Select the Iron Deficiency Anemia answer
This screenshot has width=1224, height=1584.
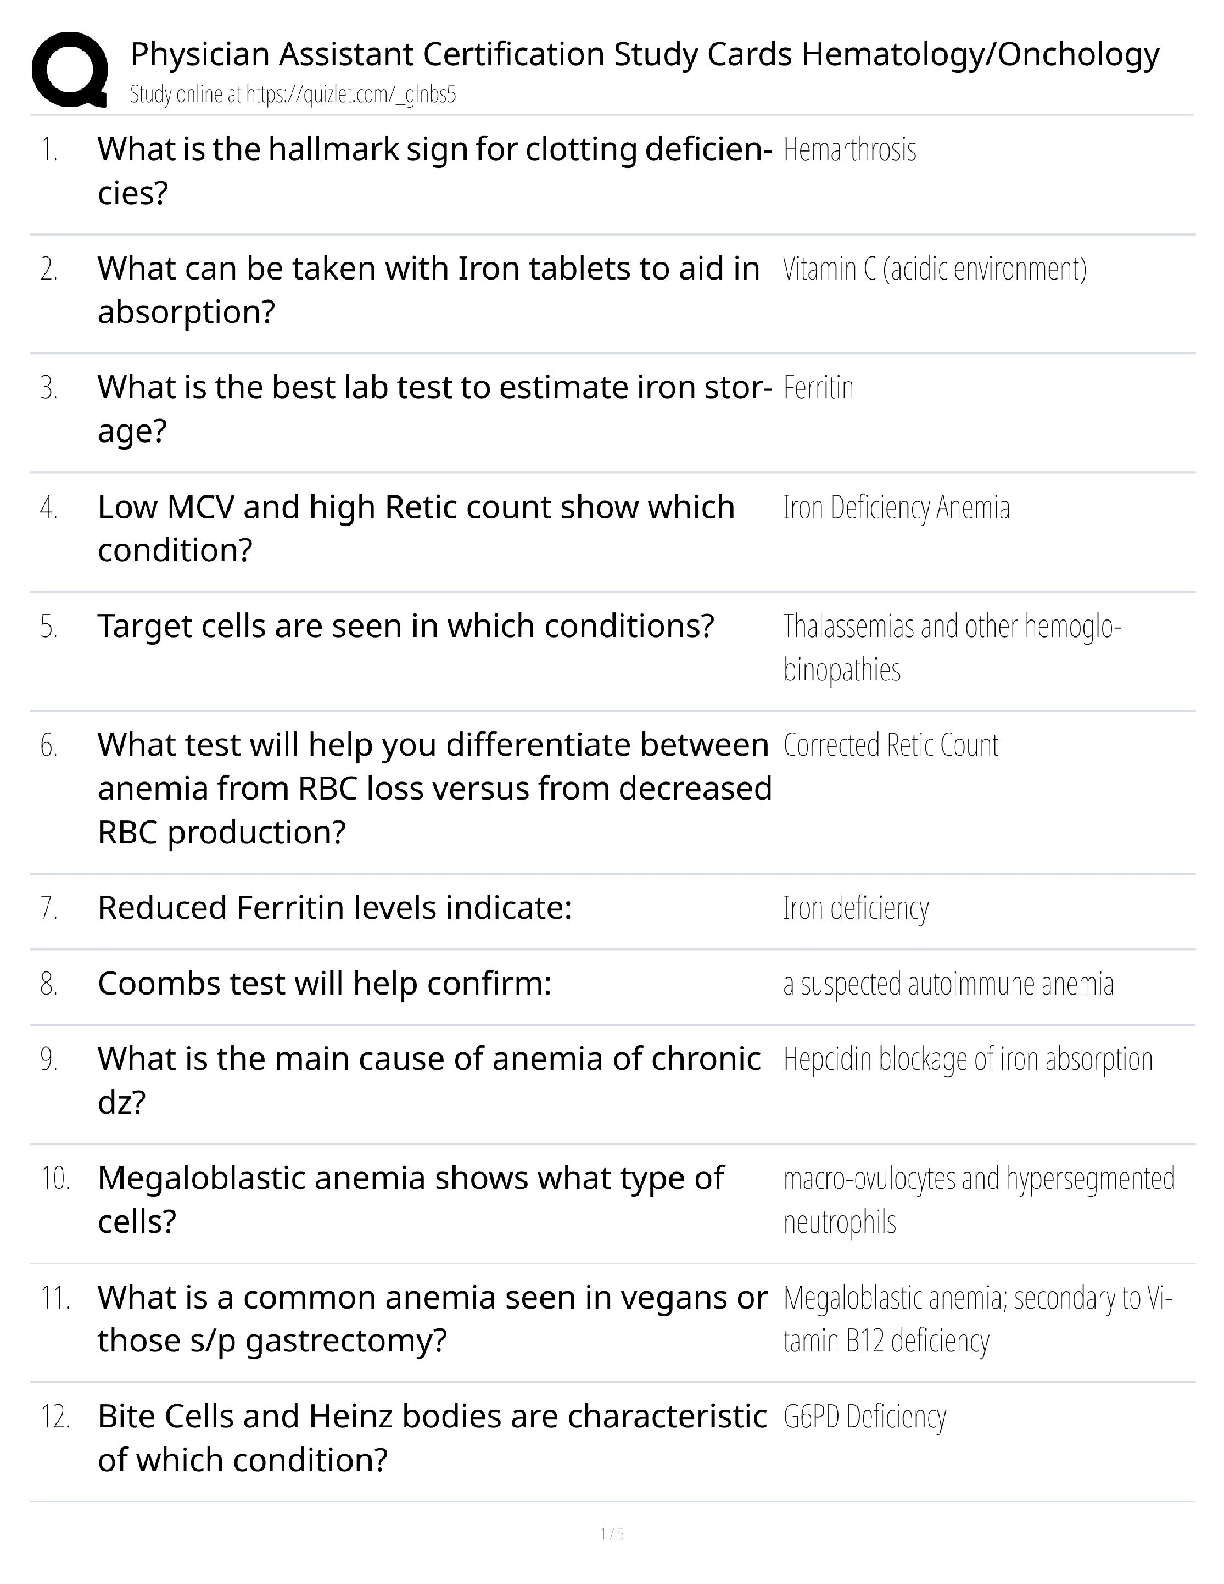pos(896,508)
